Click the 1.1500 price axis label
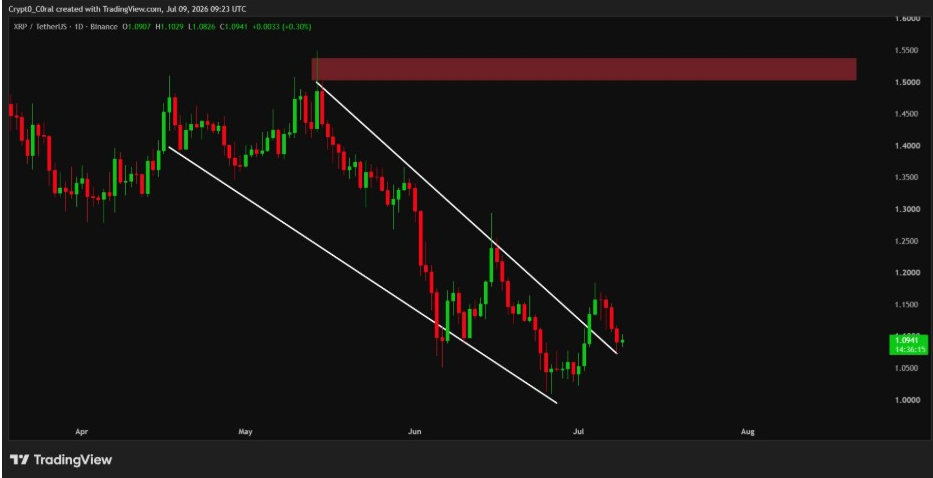The image size is (933, 478). (908, 305)
